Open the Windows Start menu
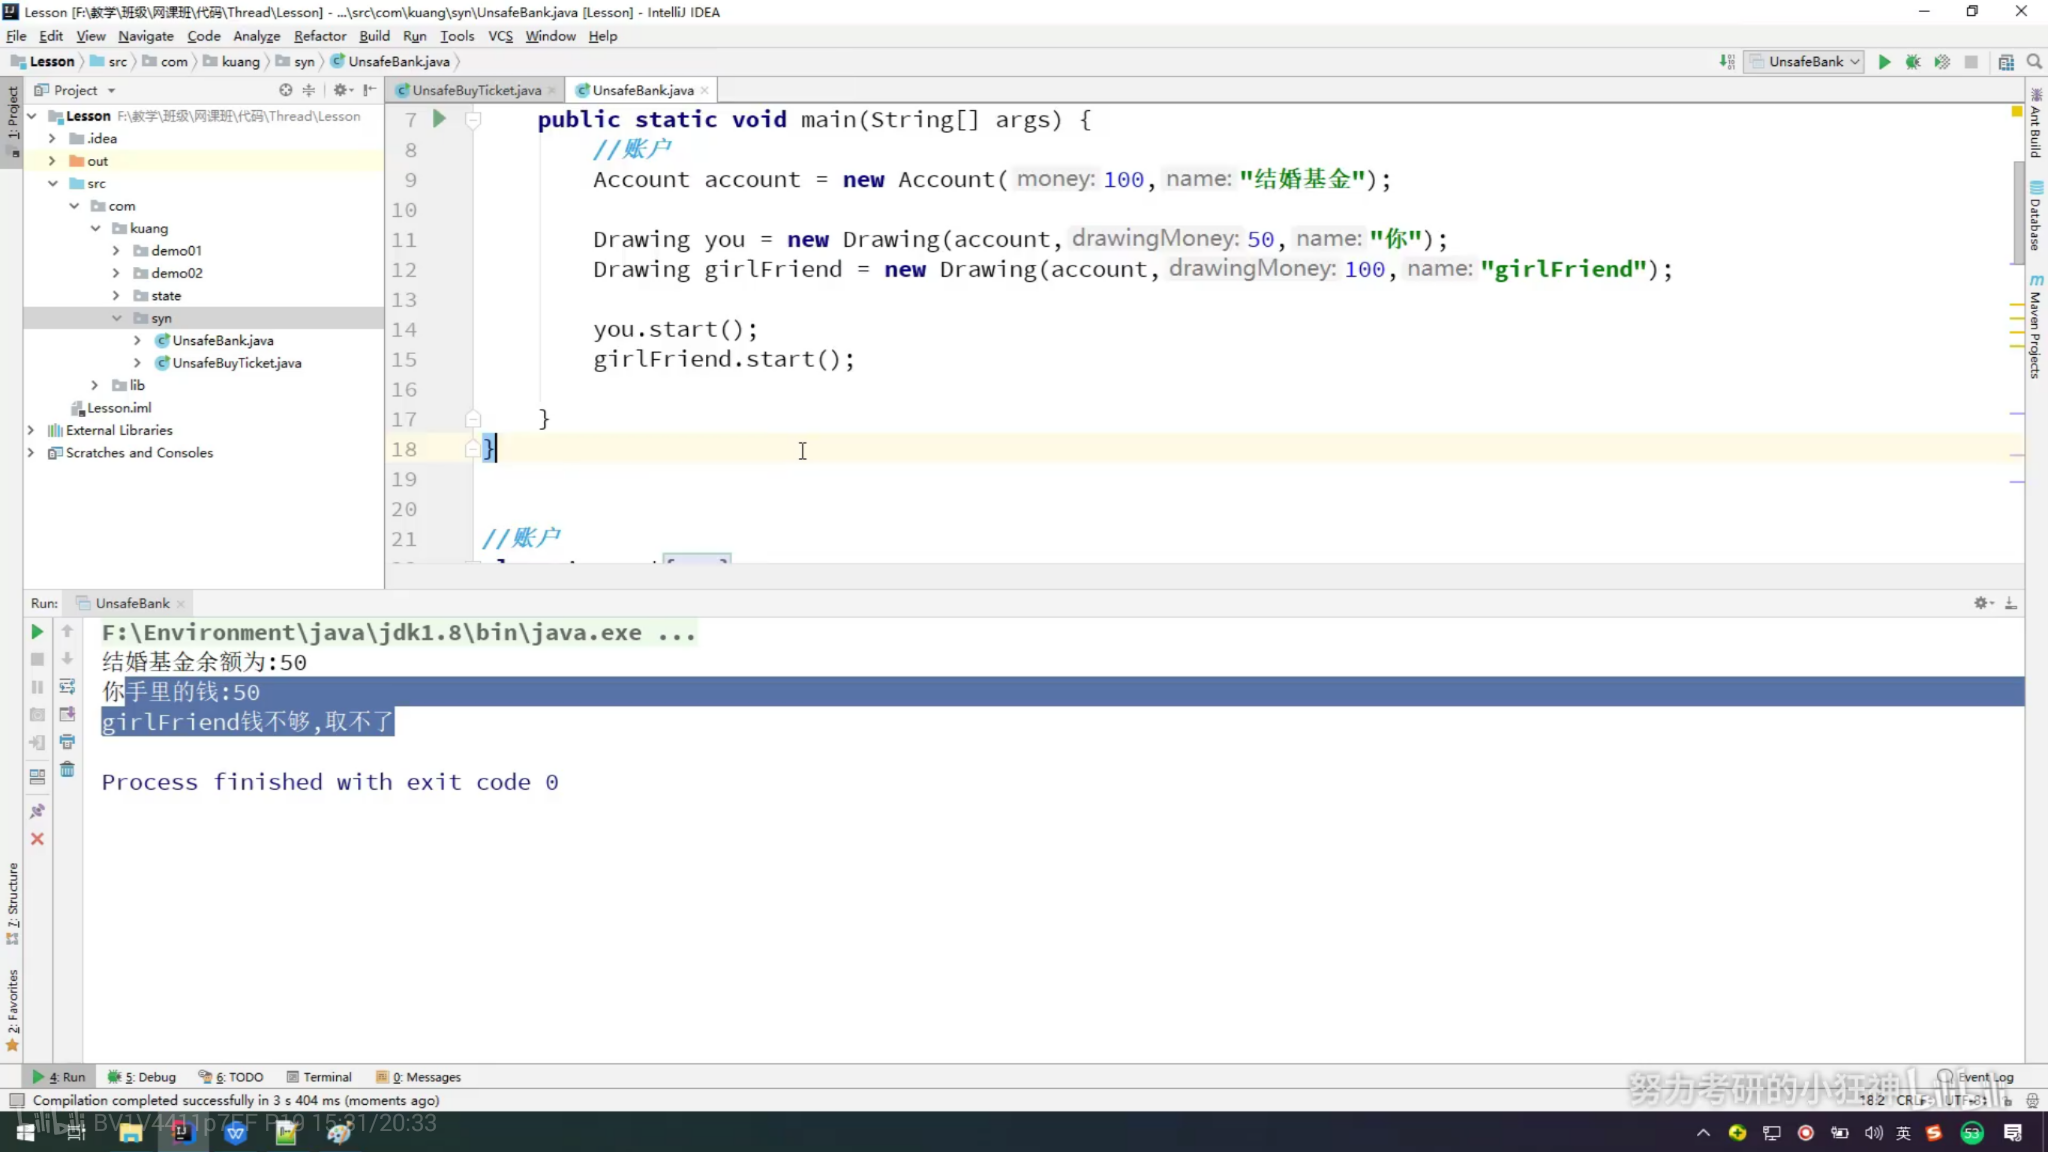 [x=26, y=1132]
